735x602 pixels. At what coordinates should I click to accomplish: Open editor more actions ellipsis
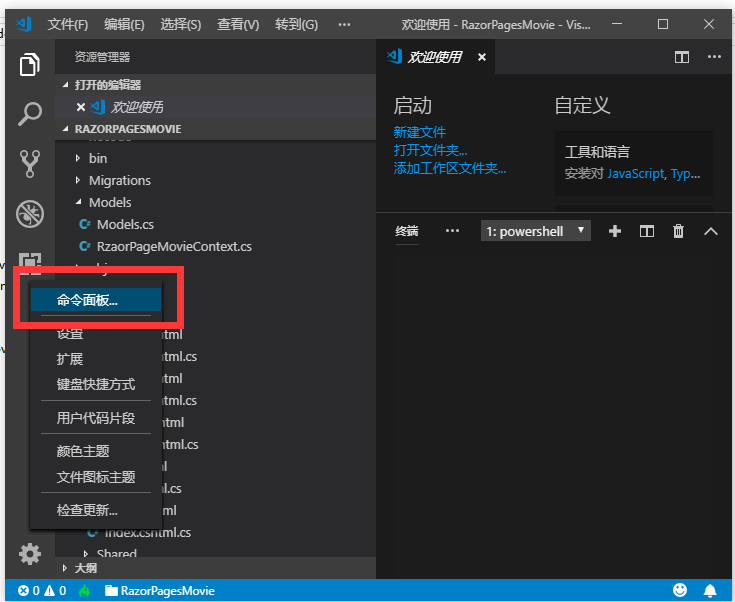(x=714, y=57)
